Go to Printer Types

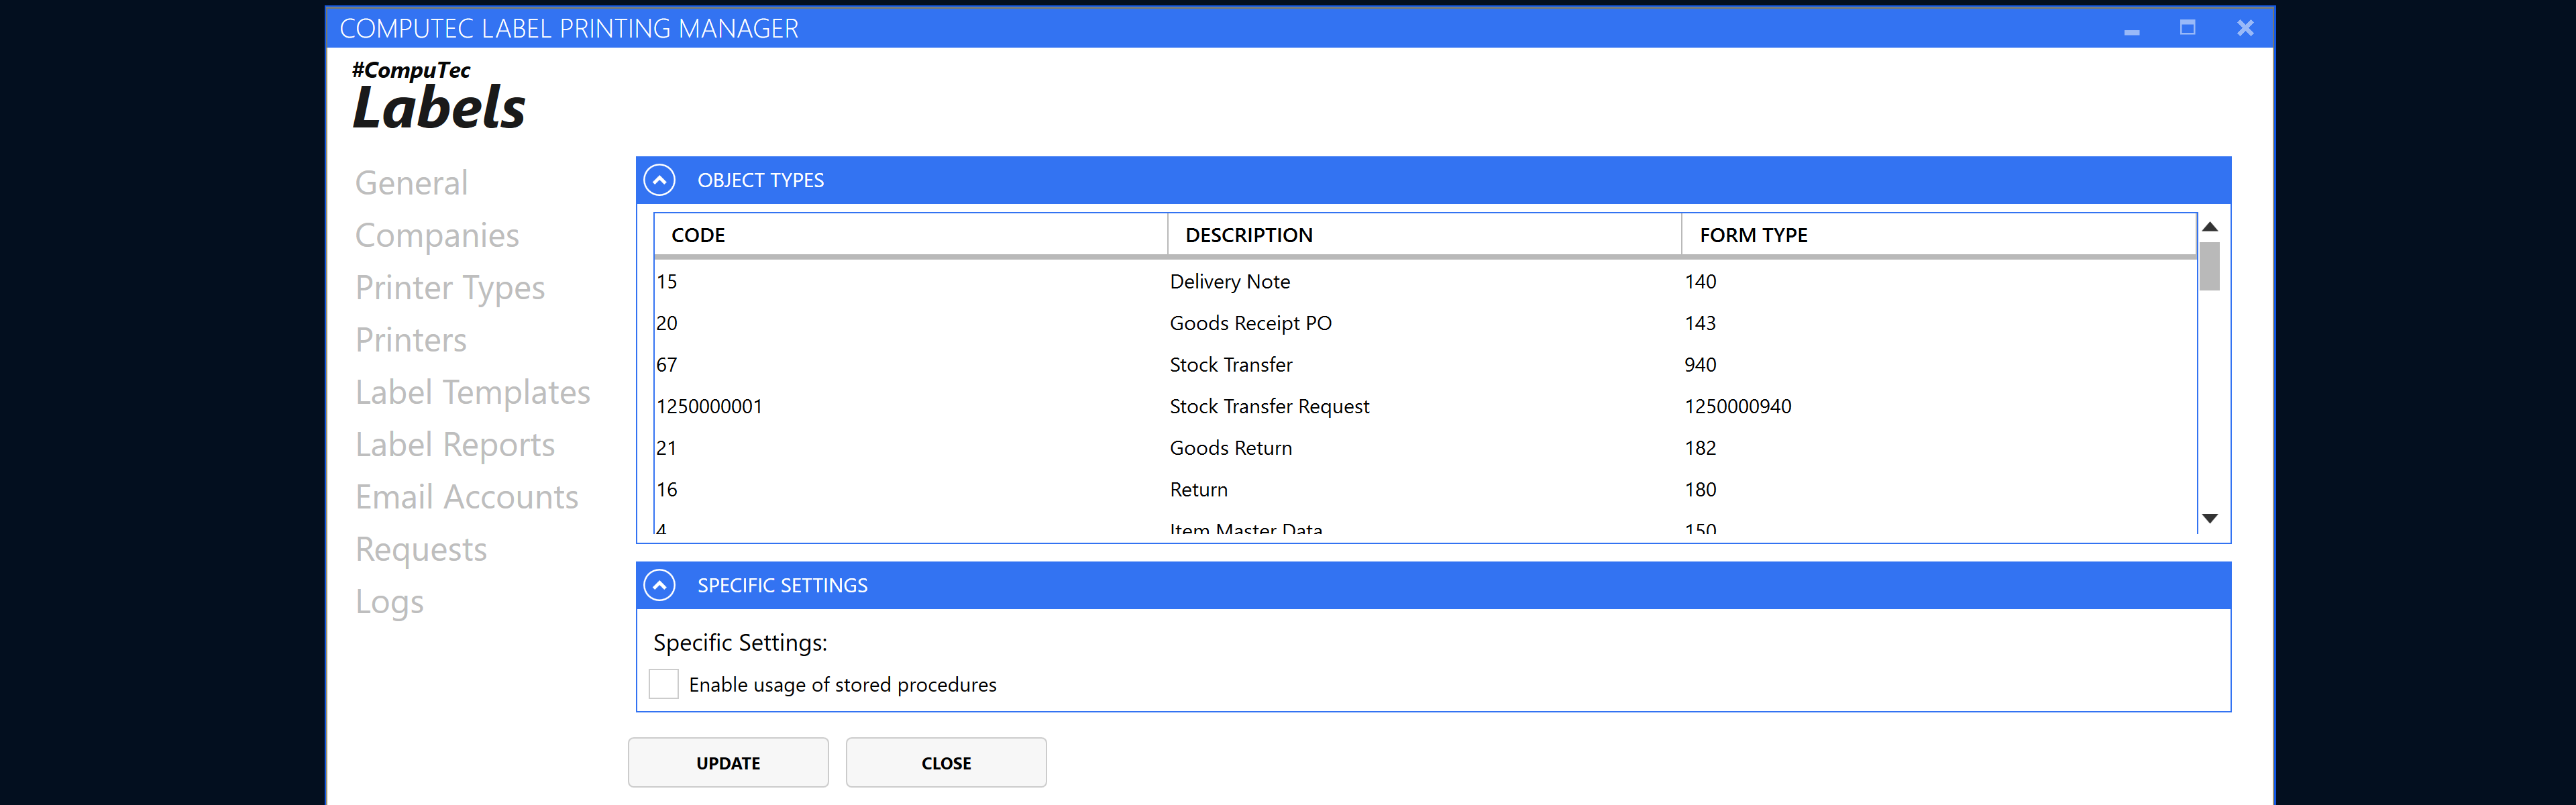[450, 288]
